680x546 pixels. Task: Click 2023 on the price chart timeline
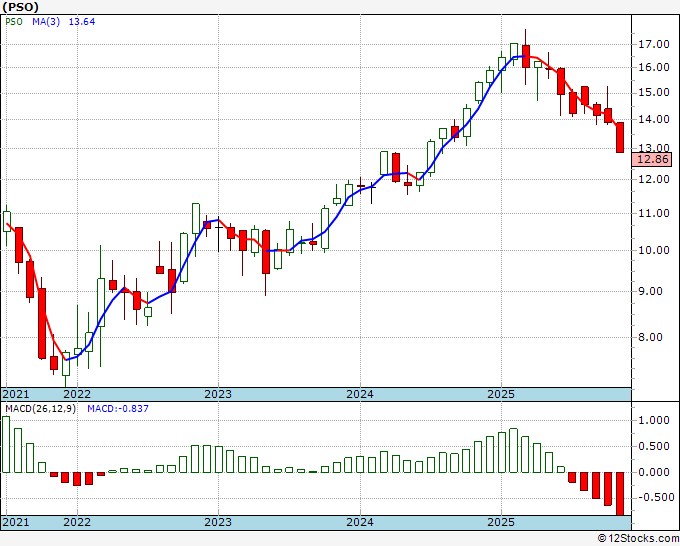(x=218, y=394)
